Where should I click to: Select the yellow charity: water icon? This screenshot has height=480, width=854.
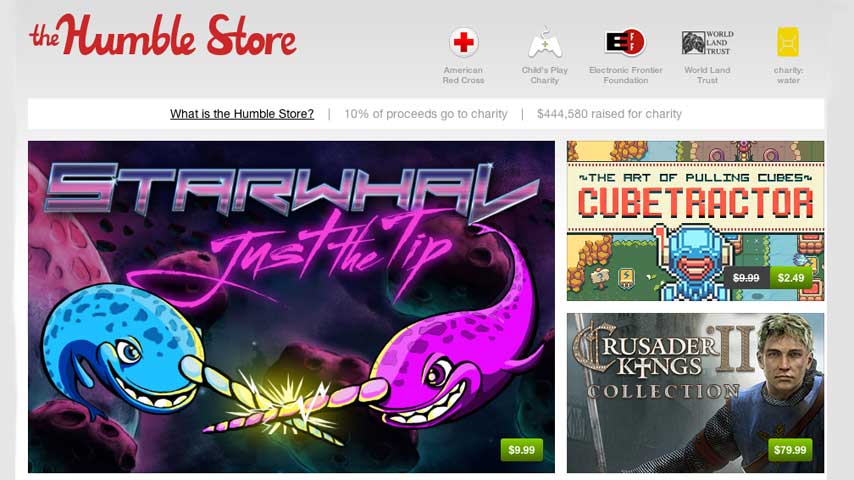(788, 42)
